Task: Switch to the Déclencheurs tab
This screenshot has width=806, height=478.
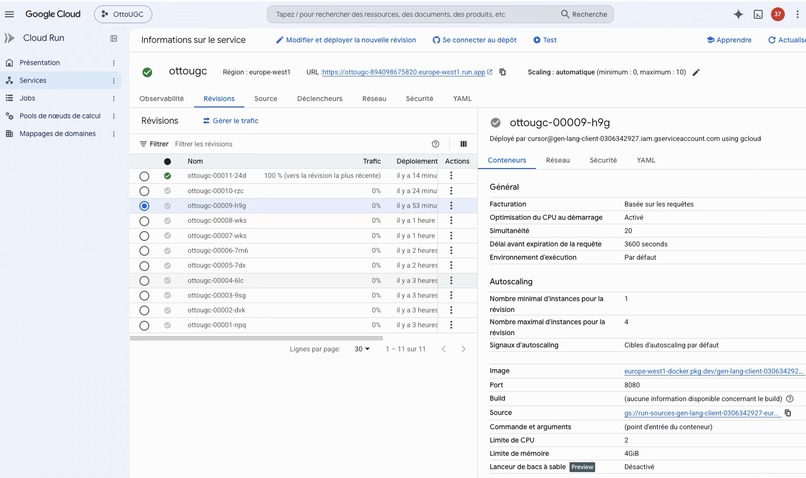Action: pyautogui.click(x=320, y=99)
